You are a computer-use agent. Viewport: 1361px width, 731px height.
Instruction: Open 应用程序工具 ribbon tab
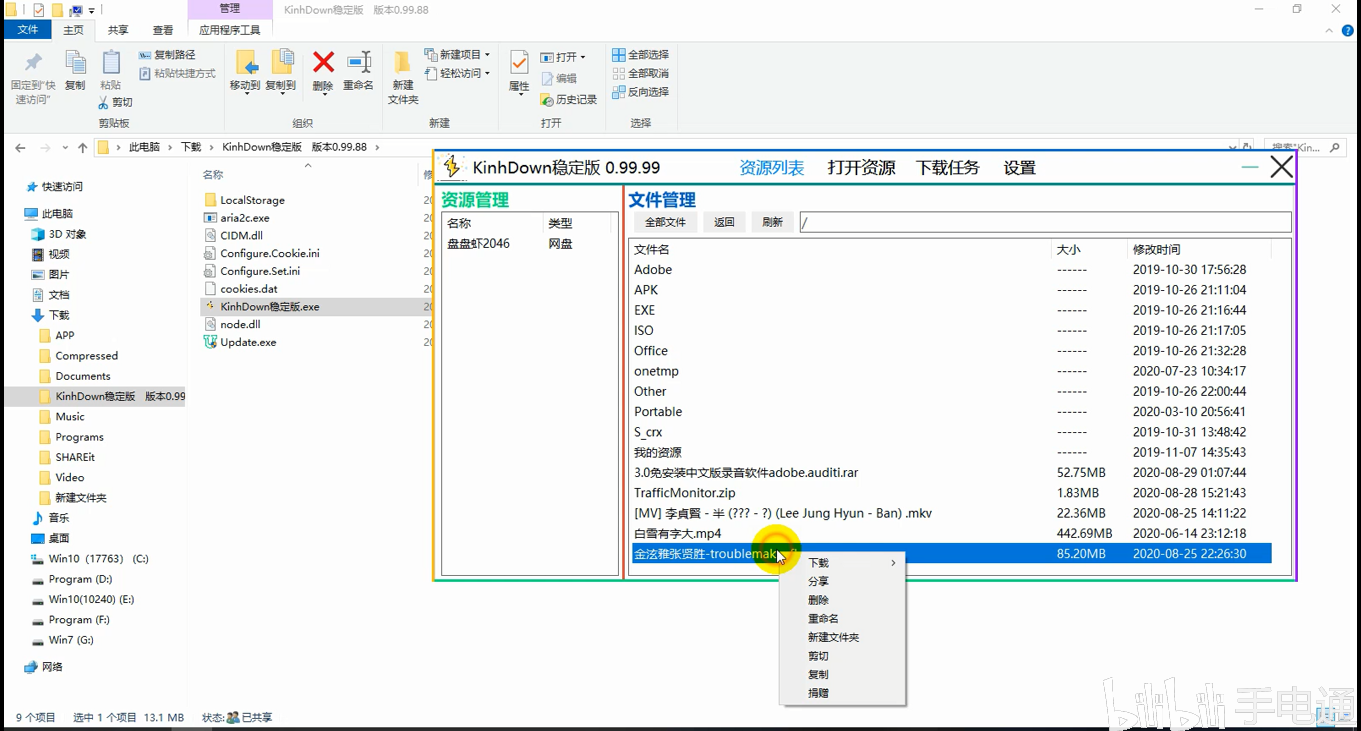tap(229, 30)
